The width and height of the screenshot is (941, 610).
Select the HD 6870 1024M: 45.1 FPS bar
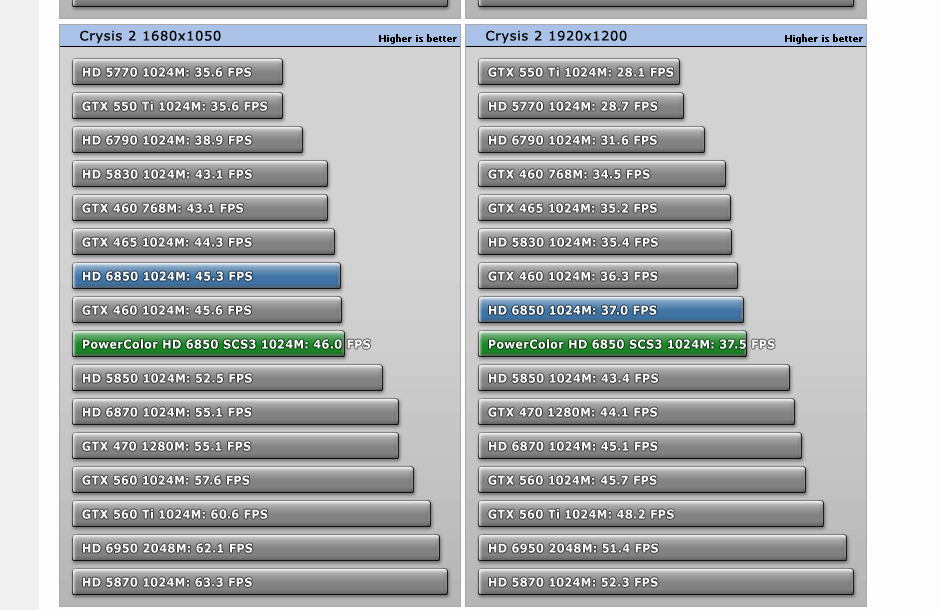click(640, 446)
